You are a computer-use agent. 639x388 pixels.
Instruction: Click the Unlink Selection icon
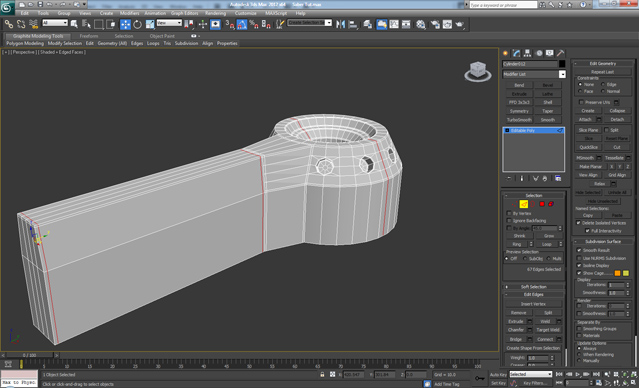(x=21, y=24)
